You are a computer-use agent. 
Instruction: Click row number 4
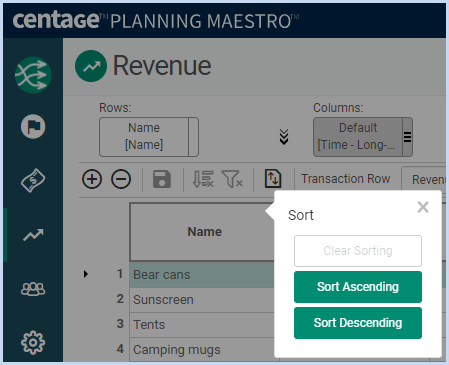tap(120, 349)
